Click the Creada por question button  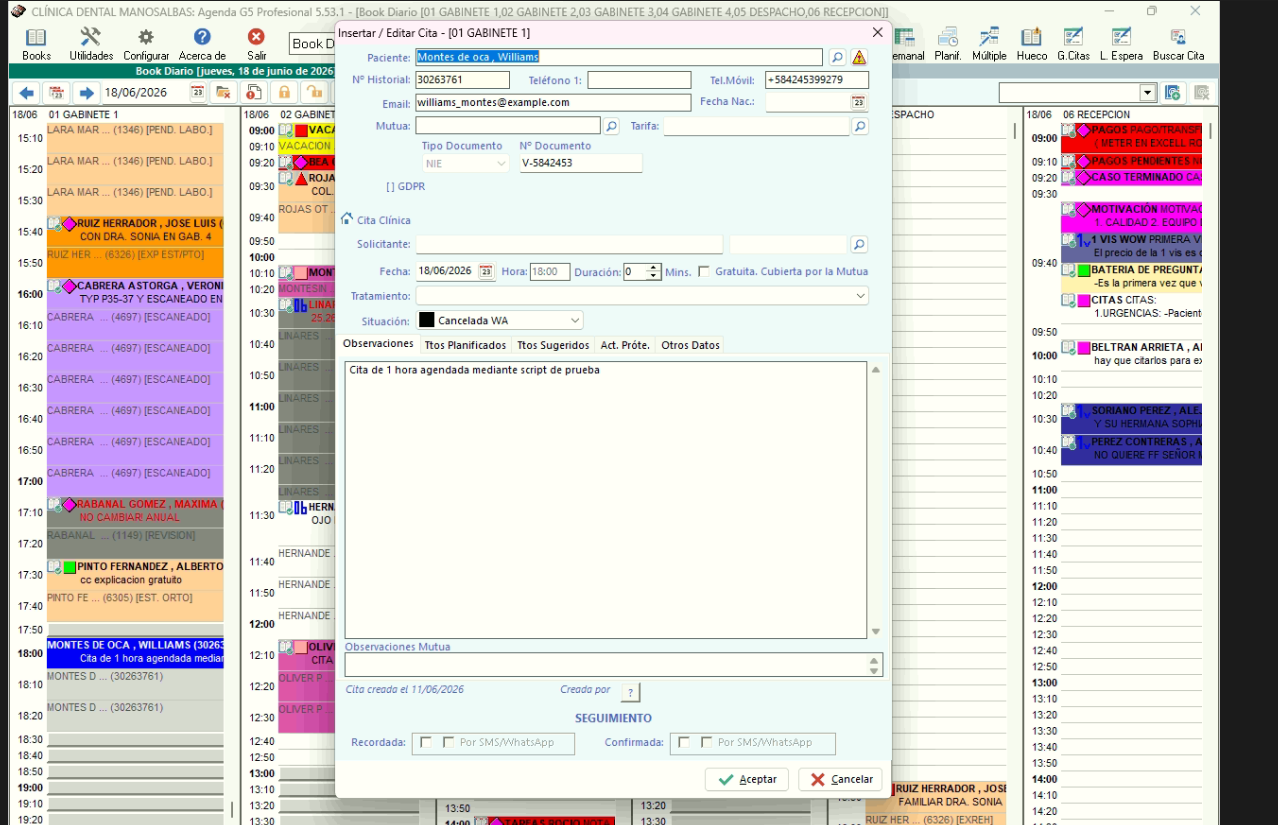(x=630, y=692)
